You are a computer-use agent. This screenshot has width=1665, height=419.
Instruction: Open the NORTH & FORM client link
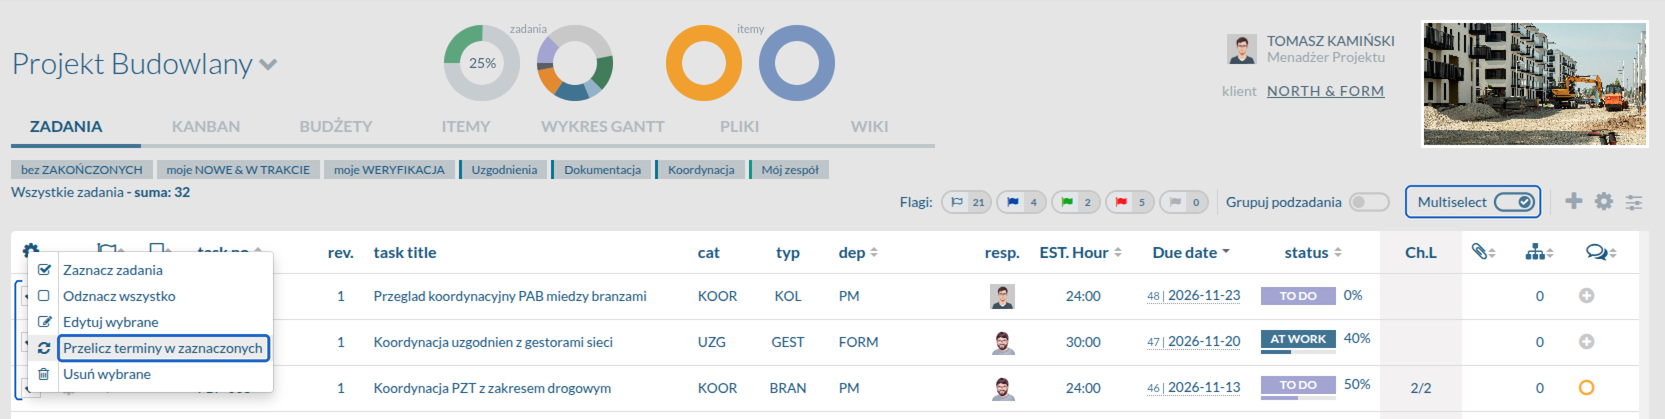[1326, 91]
